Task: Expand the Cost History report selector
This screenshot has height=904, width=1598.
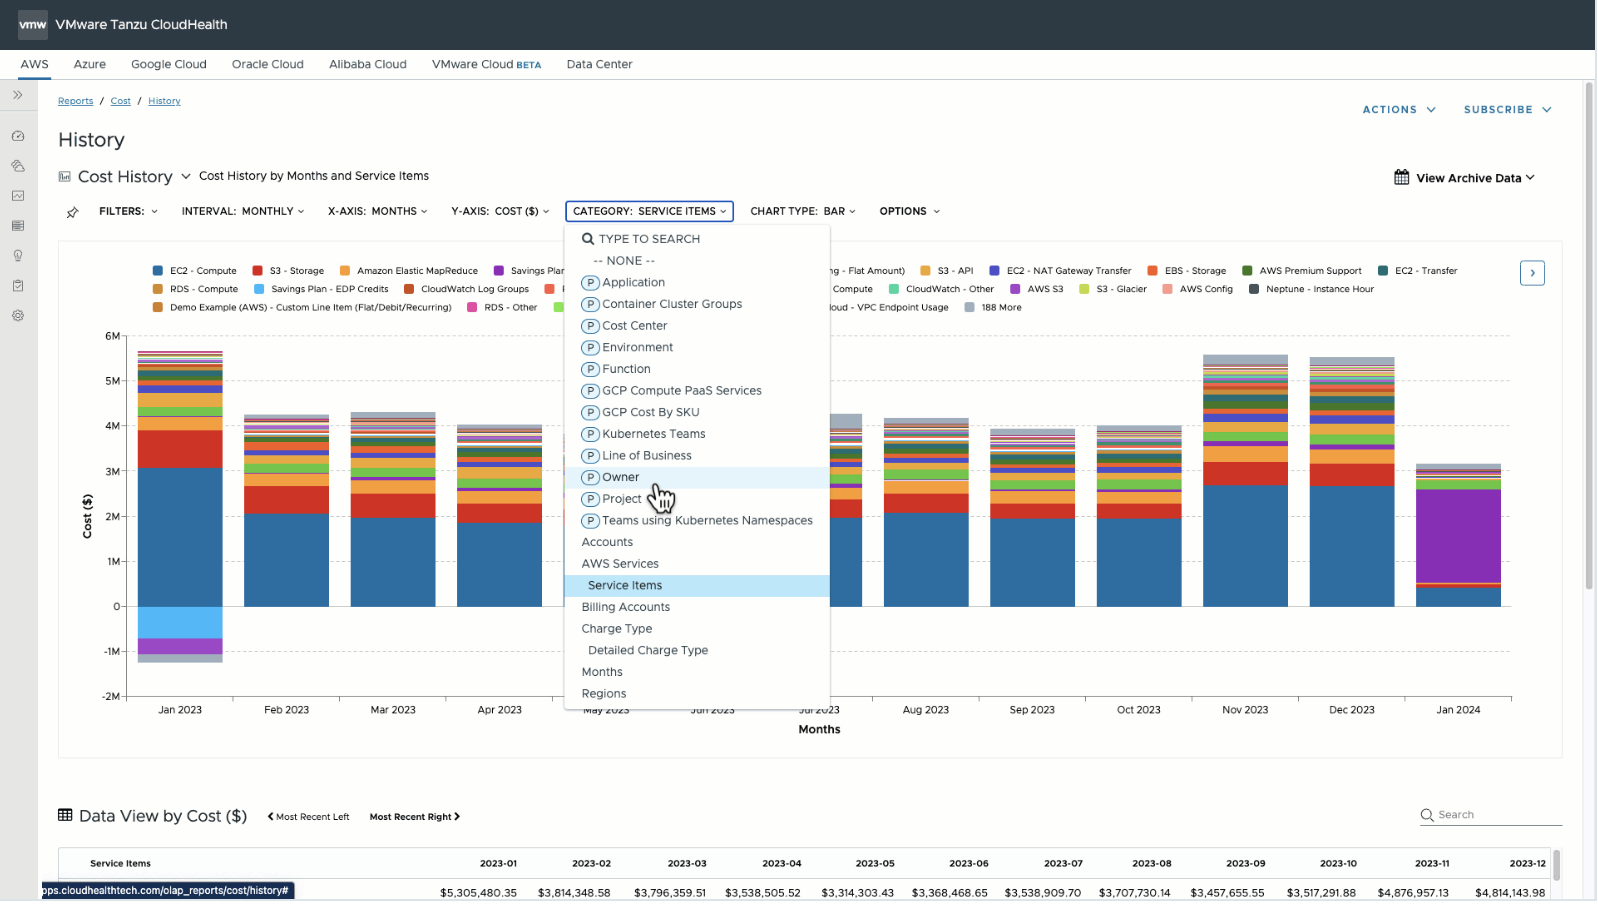Action: (x=186, y=177)
